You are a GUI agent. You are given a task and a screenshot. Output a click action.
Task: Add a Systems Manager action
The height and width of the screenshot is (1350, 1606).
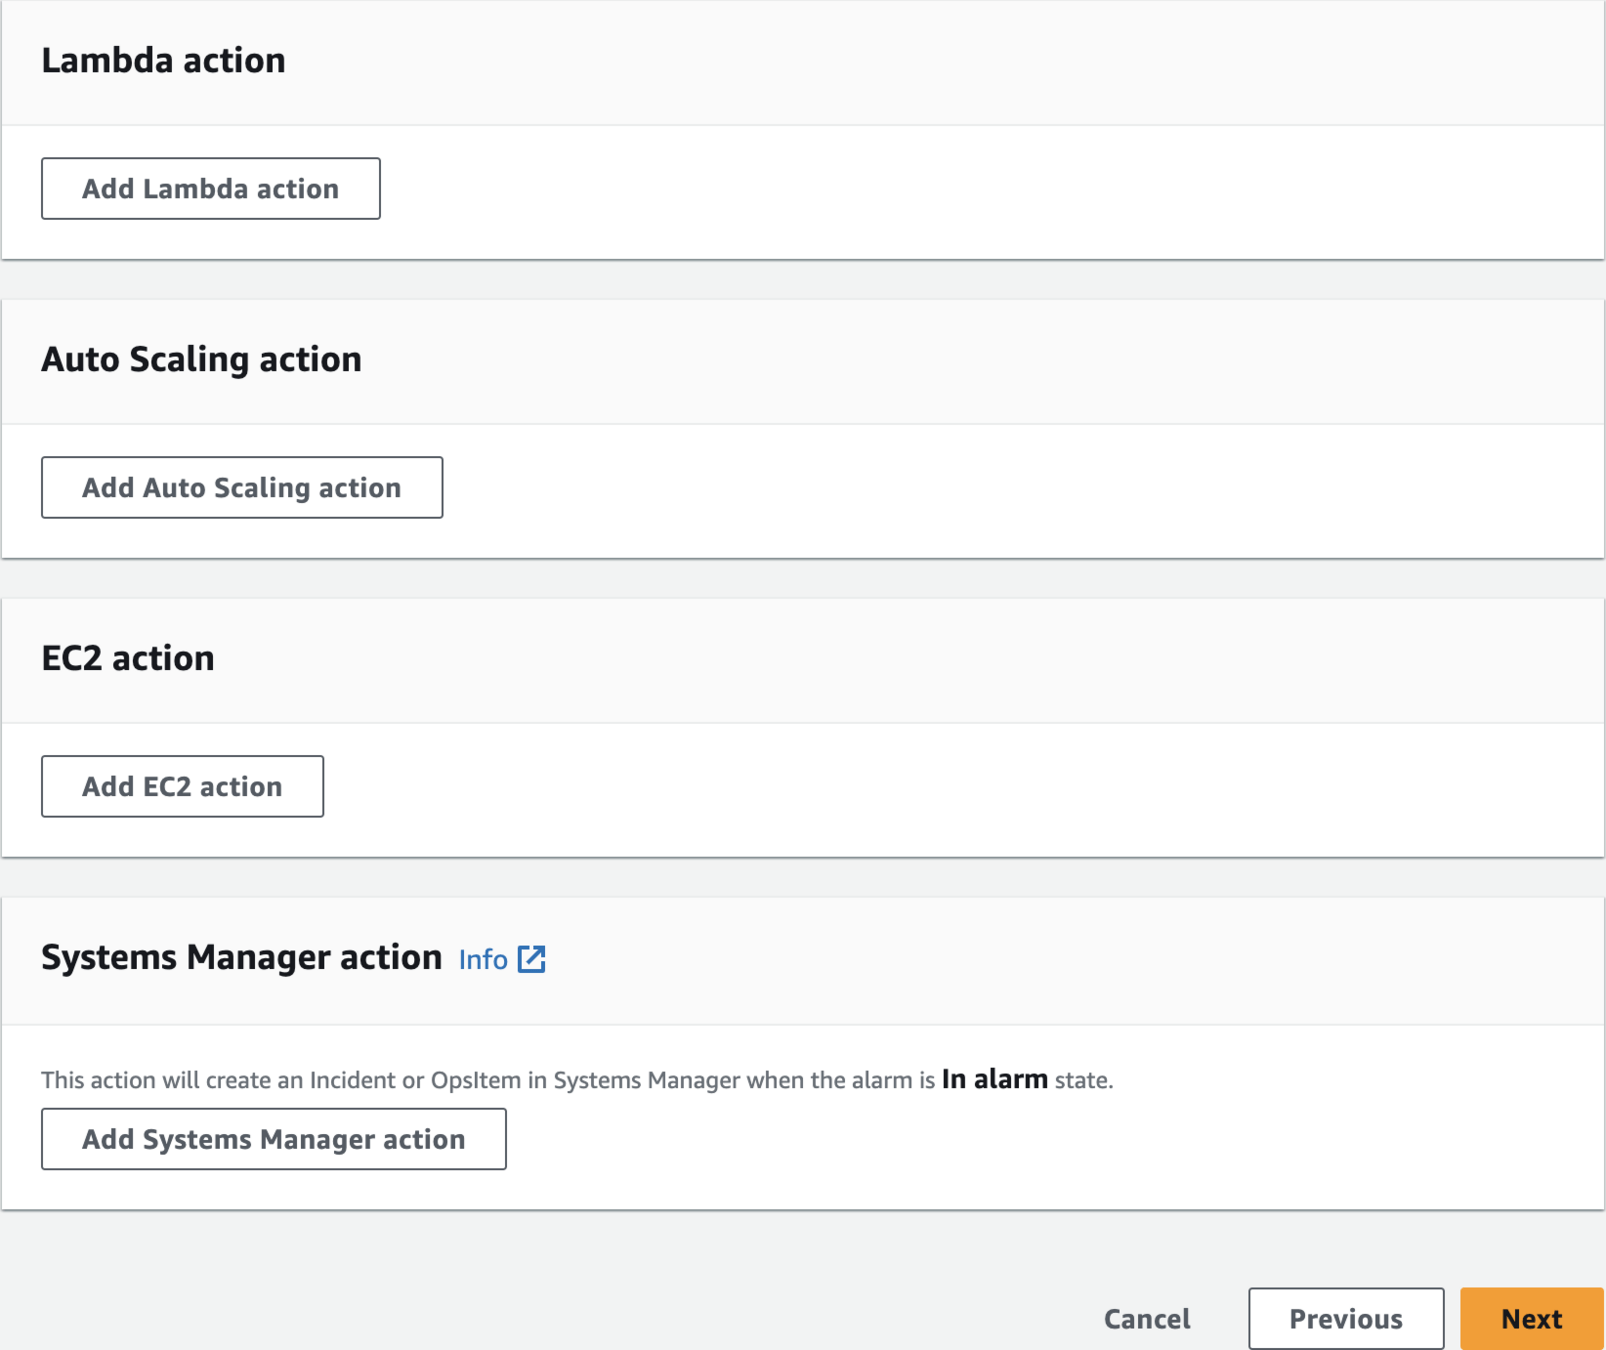[x=274, y=1139]
